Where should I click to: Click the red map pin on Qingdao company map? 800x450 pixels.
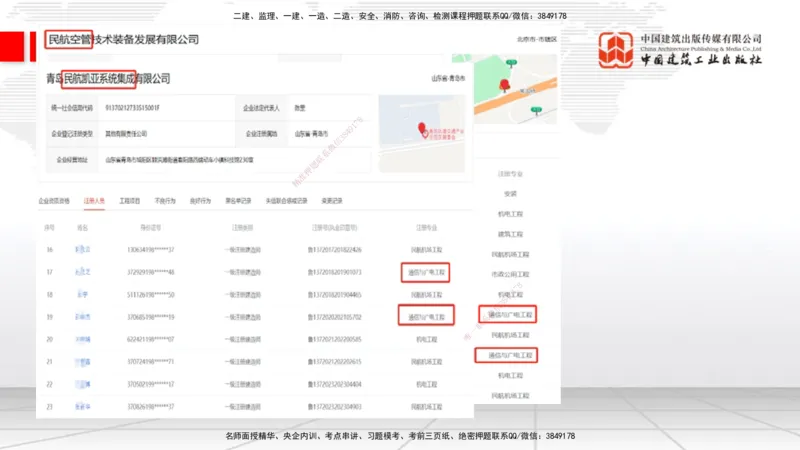pos(422,130)
